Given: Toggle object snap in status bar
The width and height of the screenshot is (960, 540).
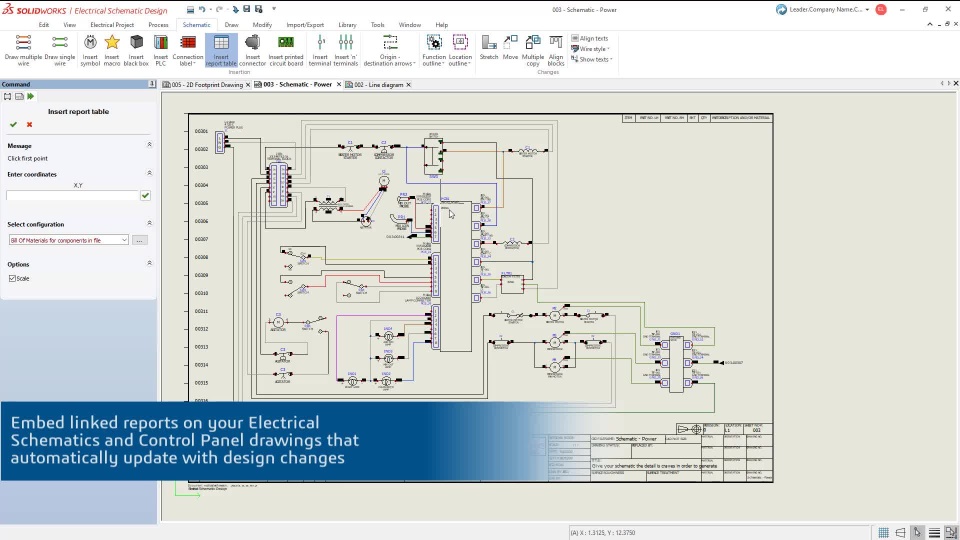Looking at the screenshot, I should click(917, 533).
